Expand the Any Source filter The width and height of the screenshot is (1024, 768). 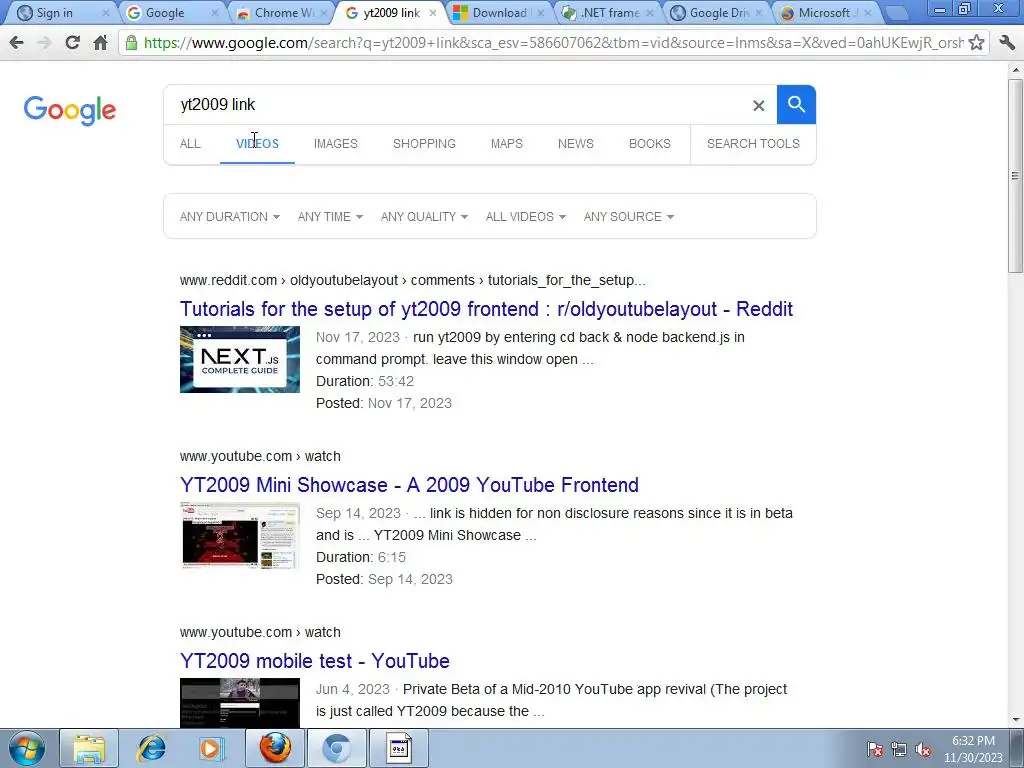(629, 217)
